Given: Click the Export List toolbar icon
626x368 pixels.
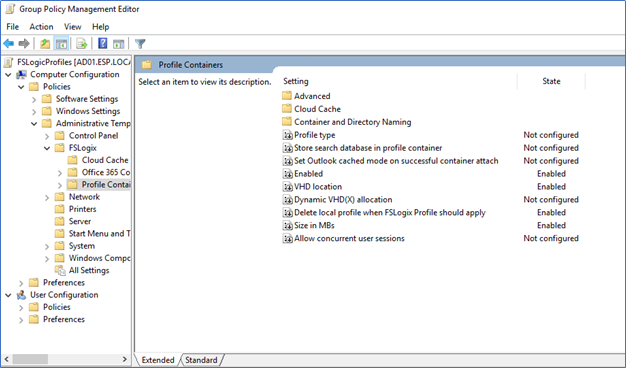Looking at the screenshot, I should pyautogui.click(x=81, y=44).
